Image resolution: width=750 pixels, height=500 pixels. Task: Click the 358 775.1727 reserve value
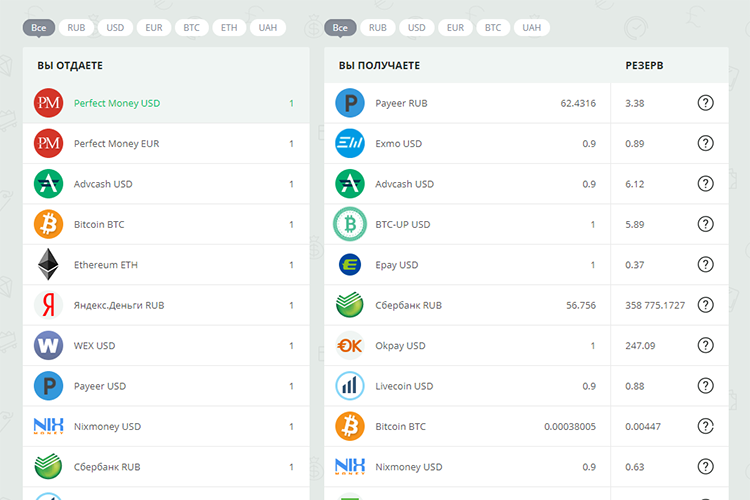(655, 305)
